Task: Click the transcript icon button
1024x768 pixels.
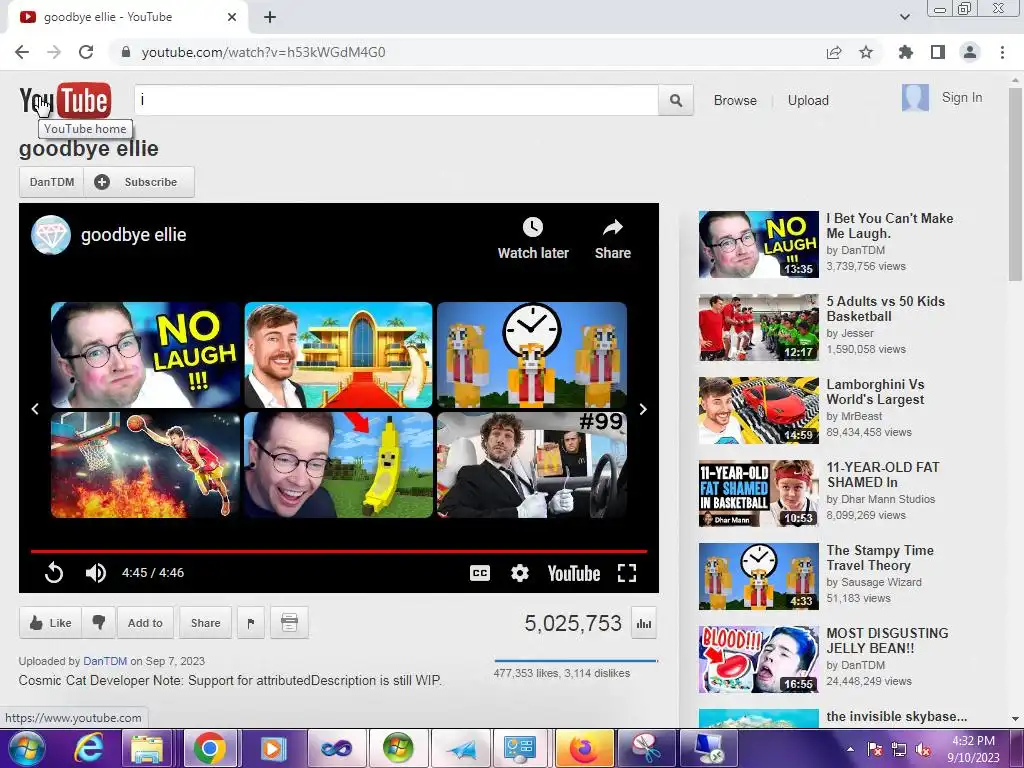Action: [x=289, y=623]
